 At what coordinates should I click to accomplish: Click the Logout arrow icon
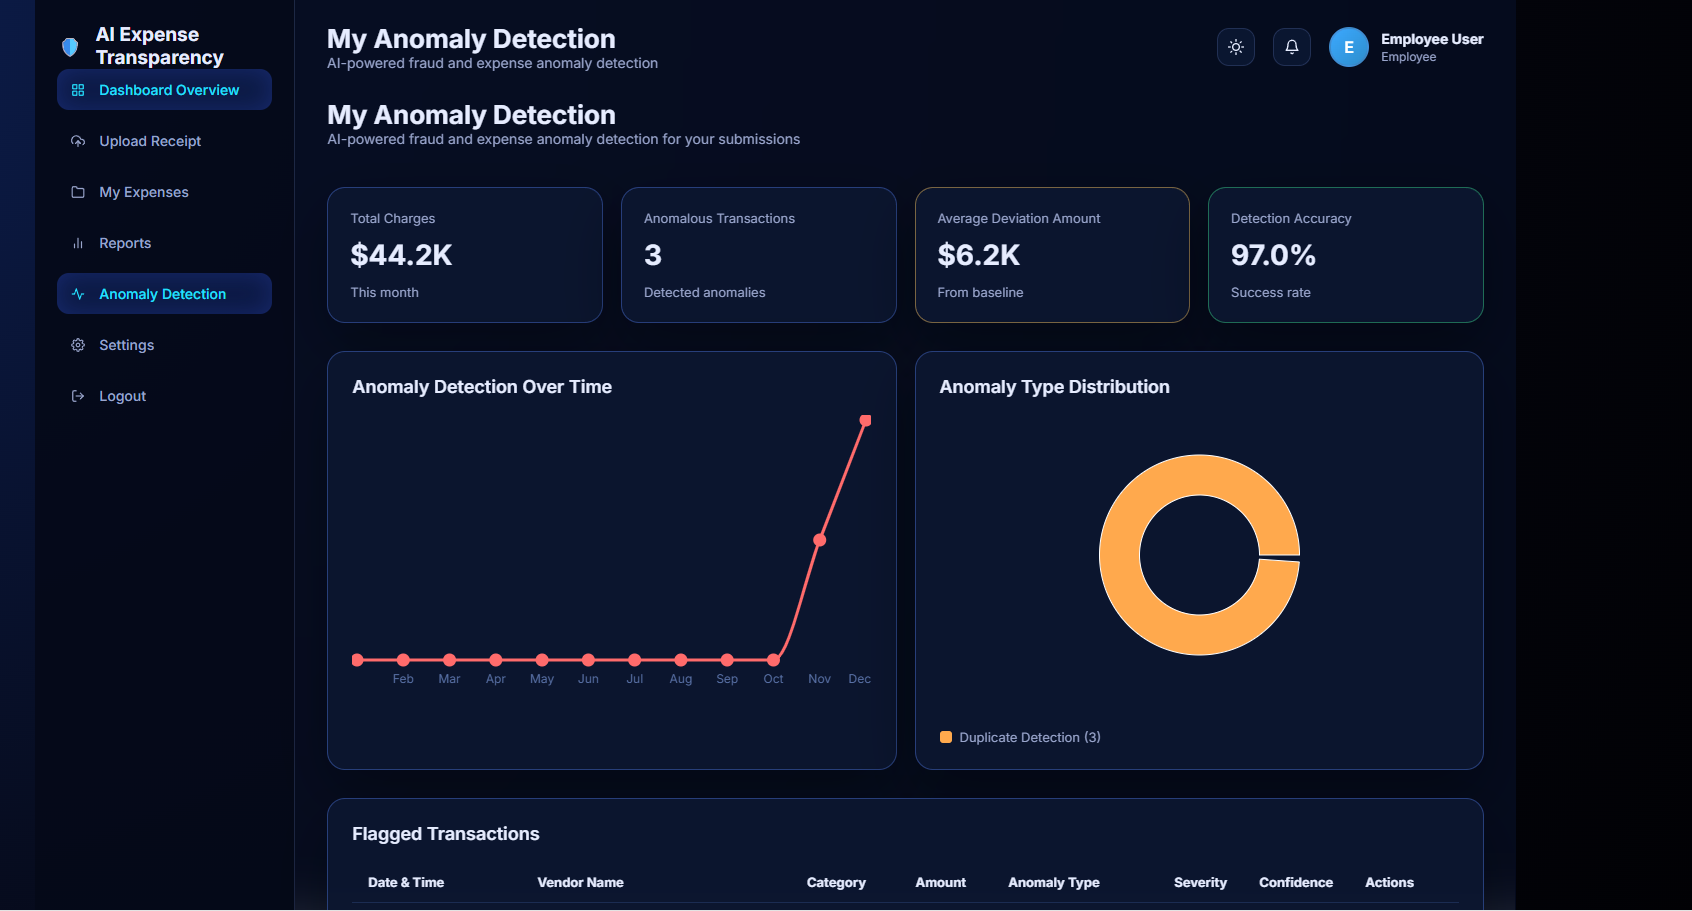click(78, 396)
